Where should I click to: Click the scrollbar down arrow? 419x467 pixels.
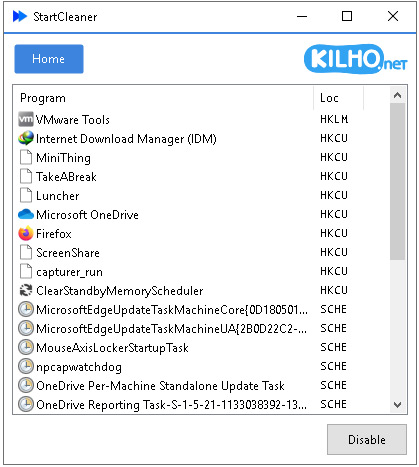tap(397, 405)
